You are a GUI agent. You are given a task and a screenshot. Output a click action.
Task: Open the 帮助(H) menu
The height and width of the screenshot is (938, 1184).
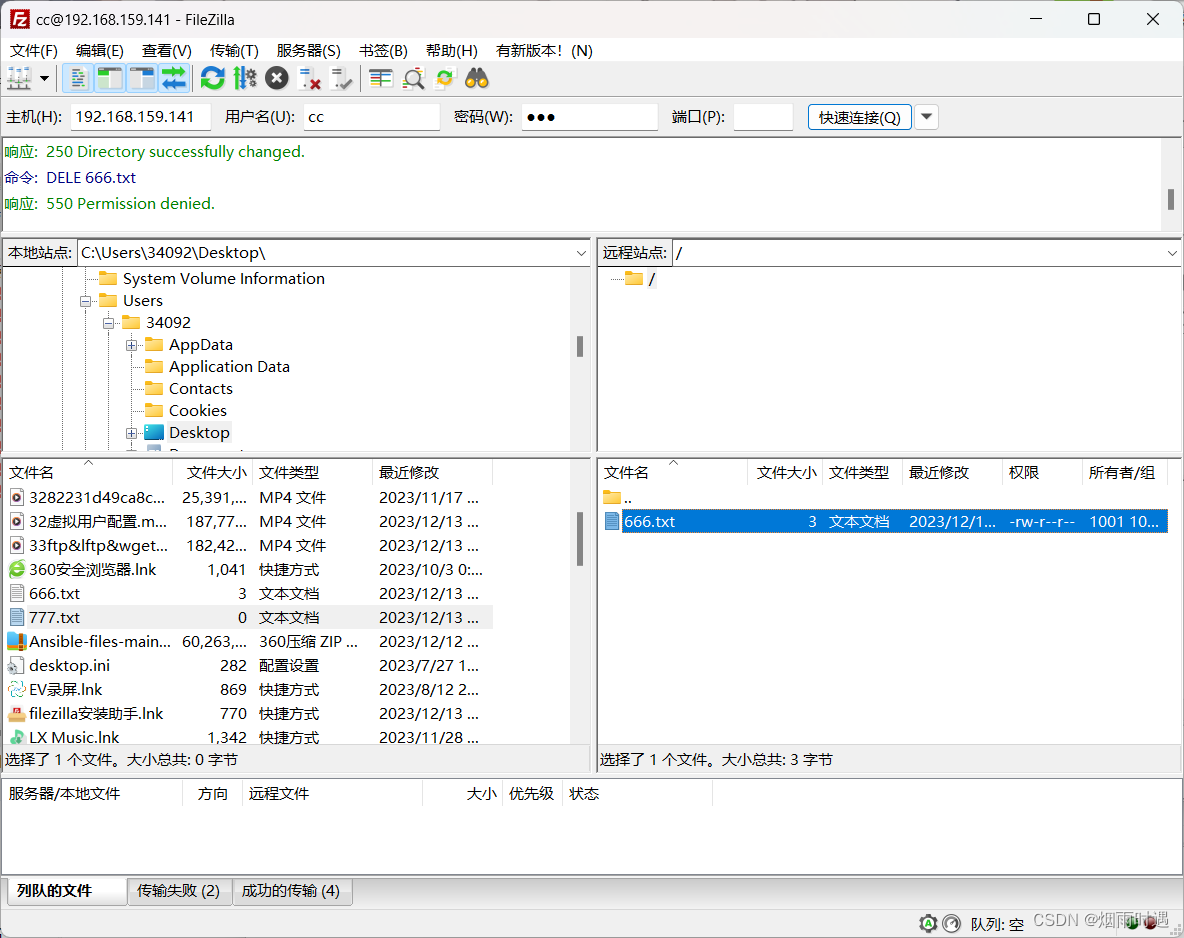pyautogui.click(x=452, y=51)
